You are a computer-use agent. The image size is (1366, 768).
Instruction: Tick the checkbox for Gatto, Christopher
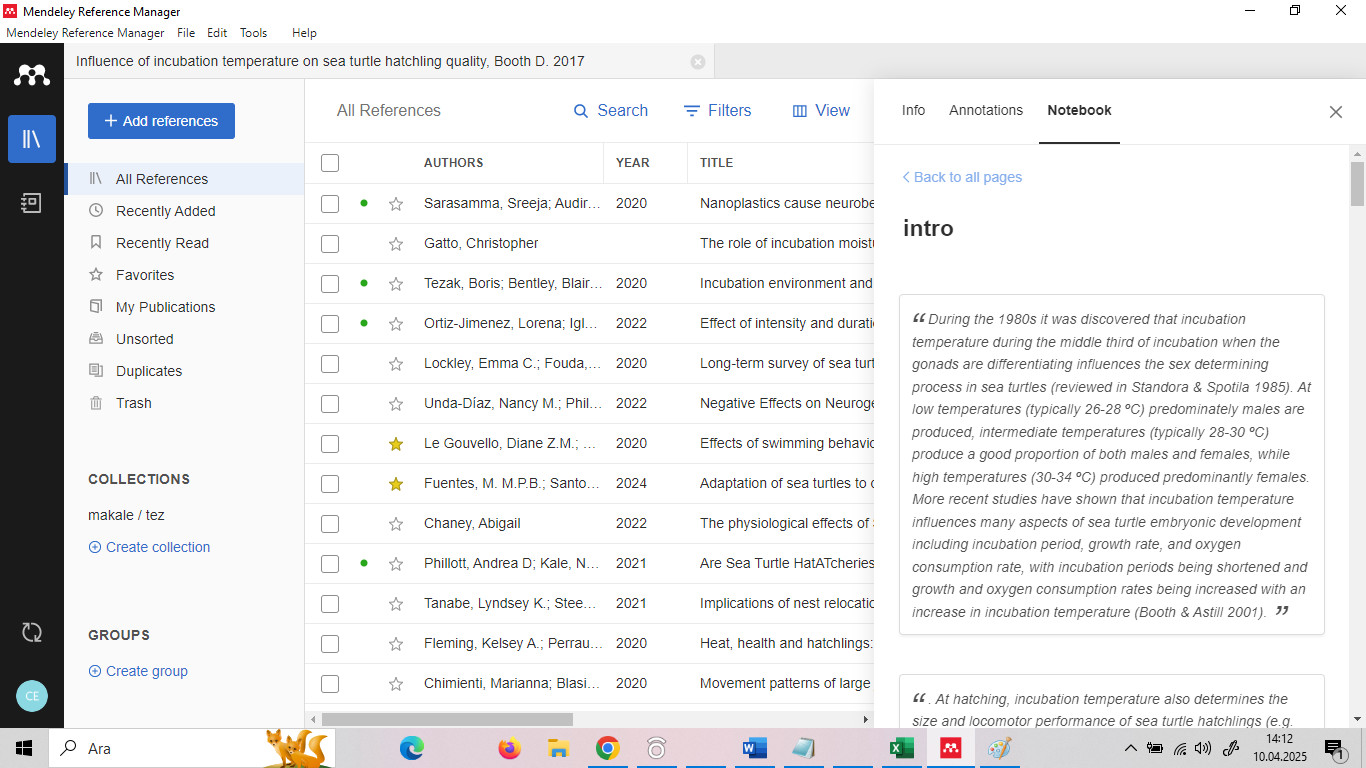330,244
